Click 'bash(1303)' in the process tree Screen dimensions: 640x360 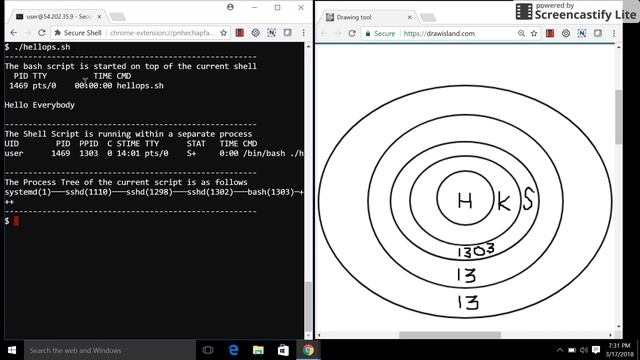click(x=271, y=192)
